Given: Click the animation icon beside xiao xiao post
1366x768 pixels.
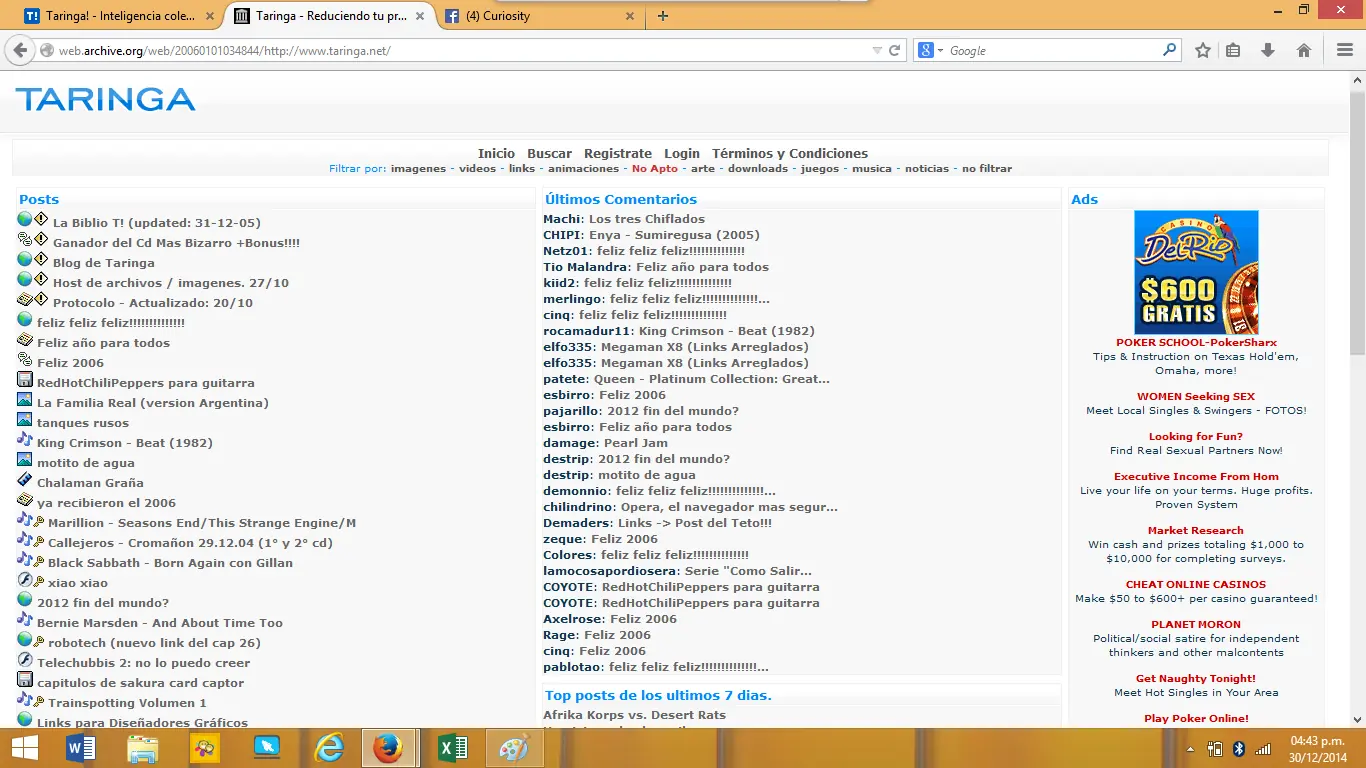Looking at the screenshot, I should coord(25,579).
